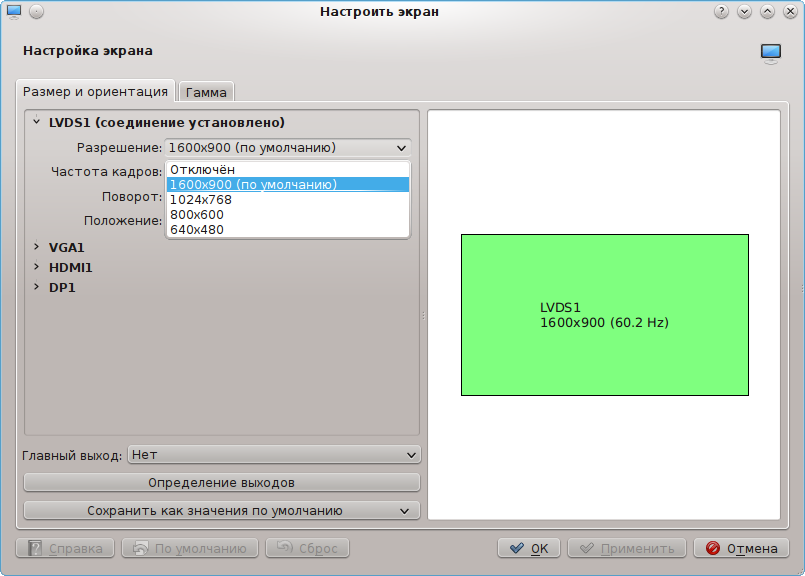Click the green LVDS1 screen preview
Image resolution: width=805 pixels, height=576 pixels.
coord(604,315)
